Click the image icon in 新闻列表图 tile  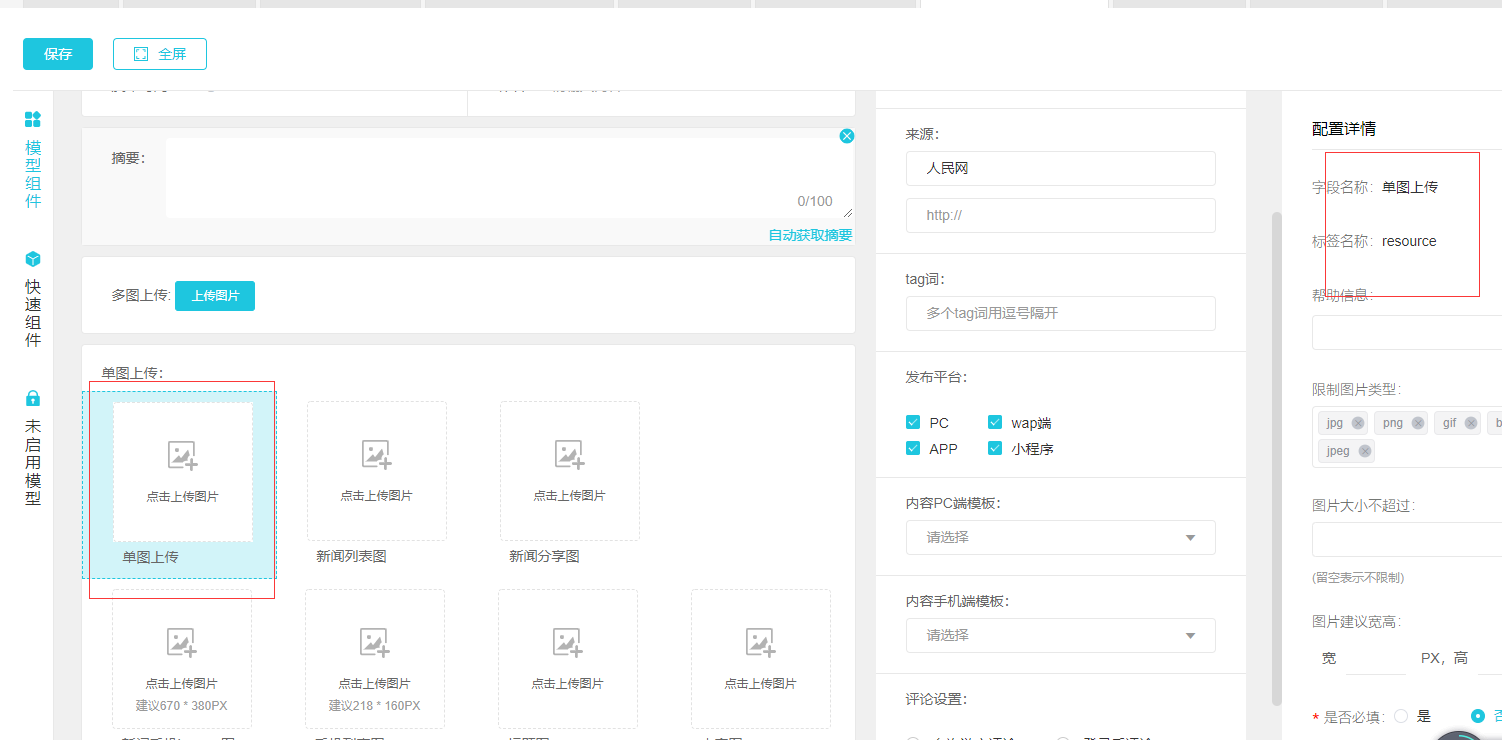pyautogui.click(x=376, y=455)
